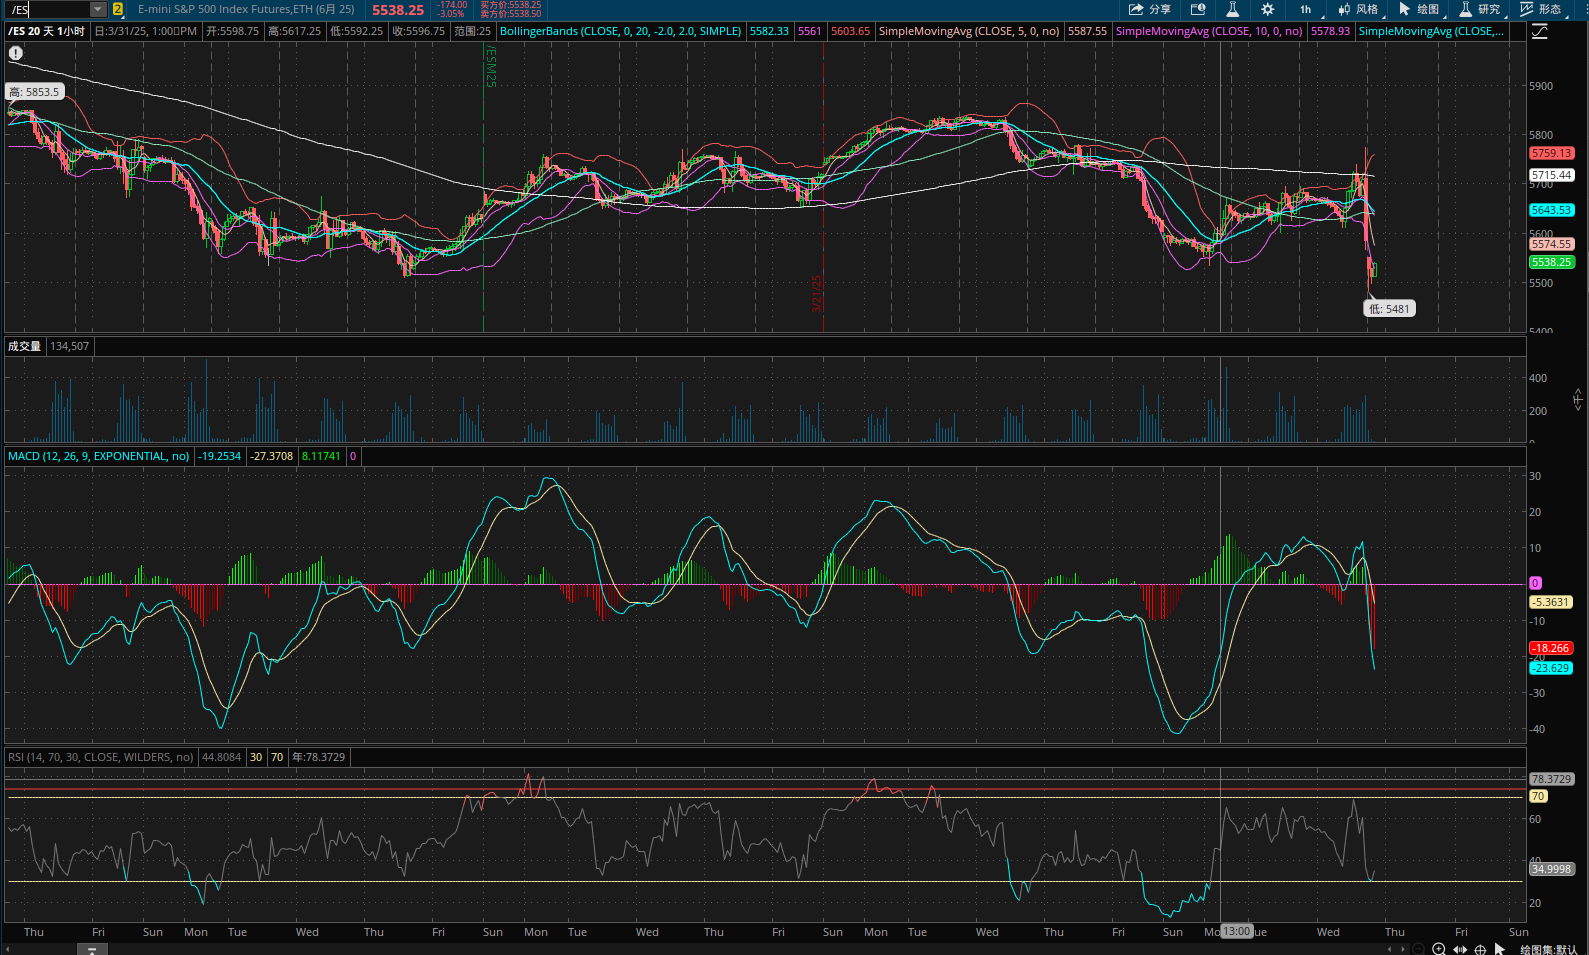Viewport: 1589px width, 955px height.
Task: Select the pointer cursor tool icon
Action: 1499,949
